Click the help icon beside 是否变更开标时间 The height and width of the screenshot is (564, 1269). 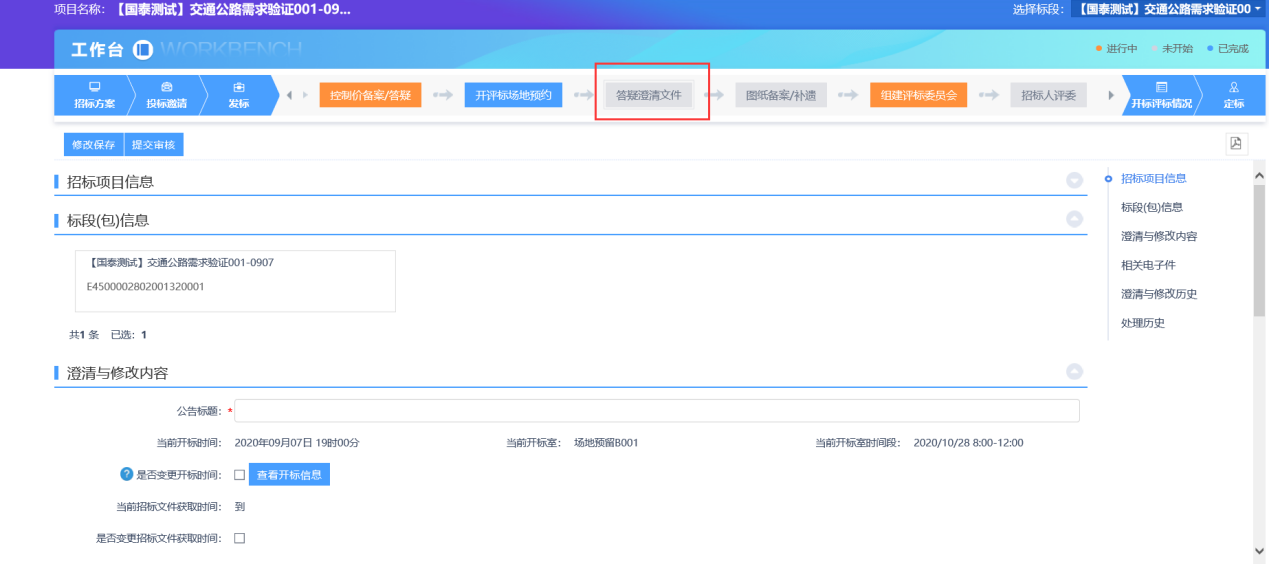click(x=127, y=474)
